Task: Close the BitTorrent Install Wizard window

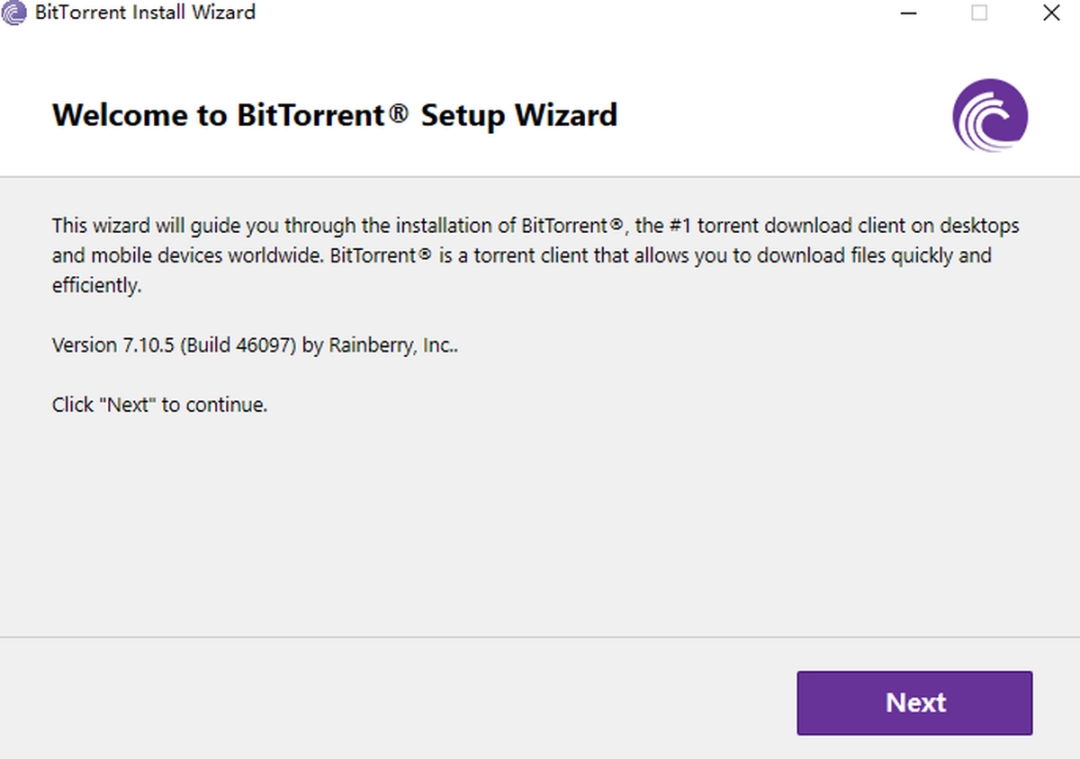Action: [x=1051, y=13]
